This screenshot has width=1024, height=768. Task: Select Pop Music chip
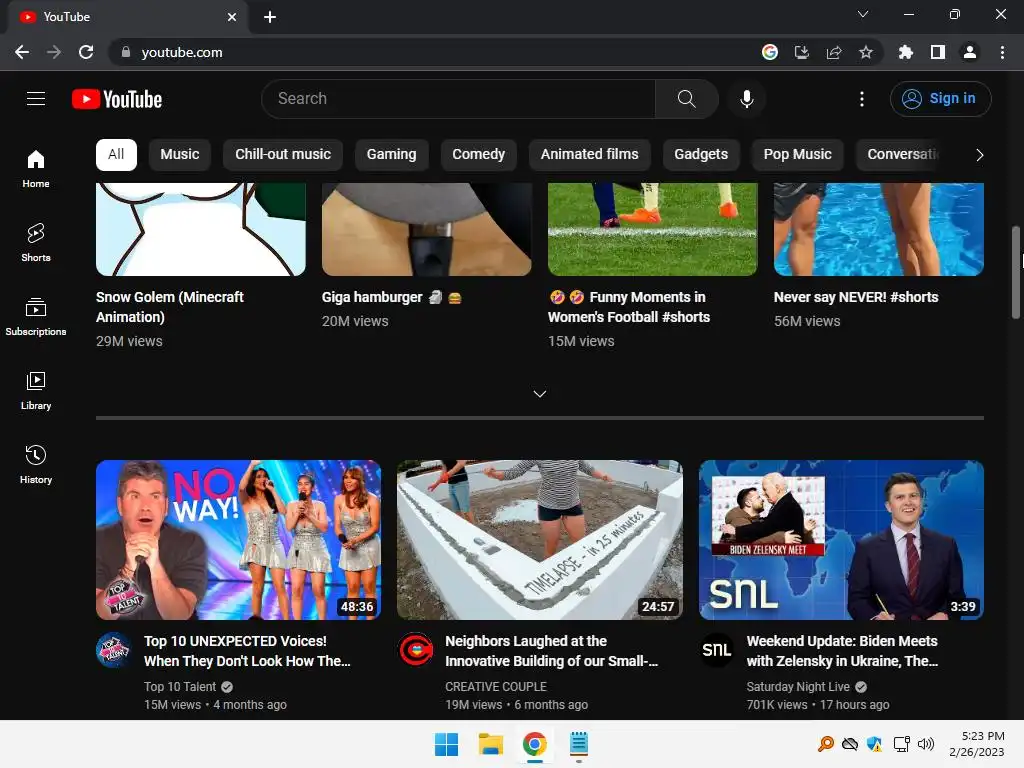coord(797,155)
